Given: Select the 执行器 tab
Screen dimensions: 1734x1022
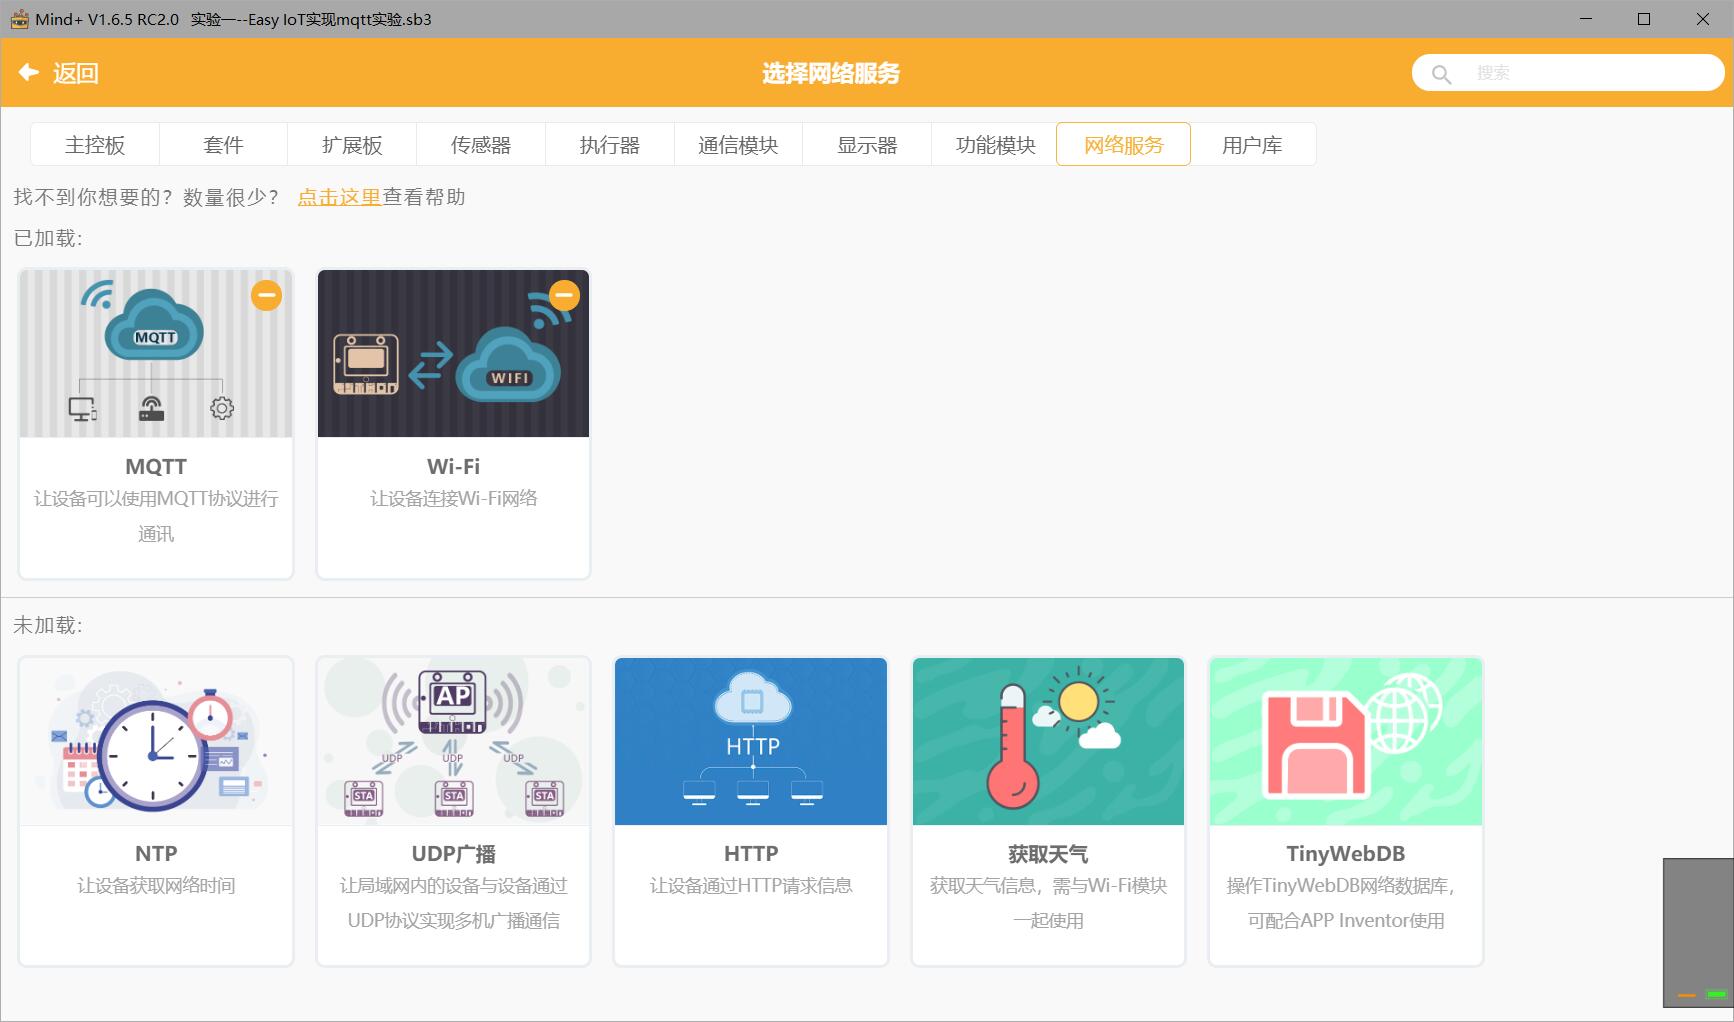Looking at the screenshot, I should pos(610,145).
